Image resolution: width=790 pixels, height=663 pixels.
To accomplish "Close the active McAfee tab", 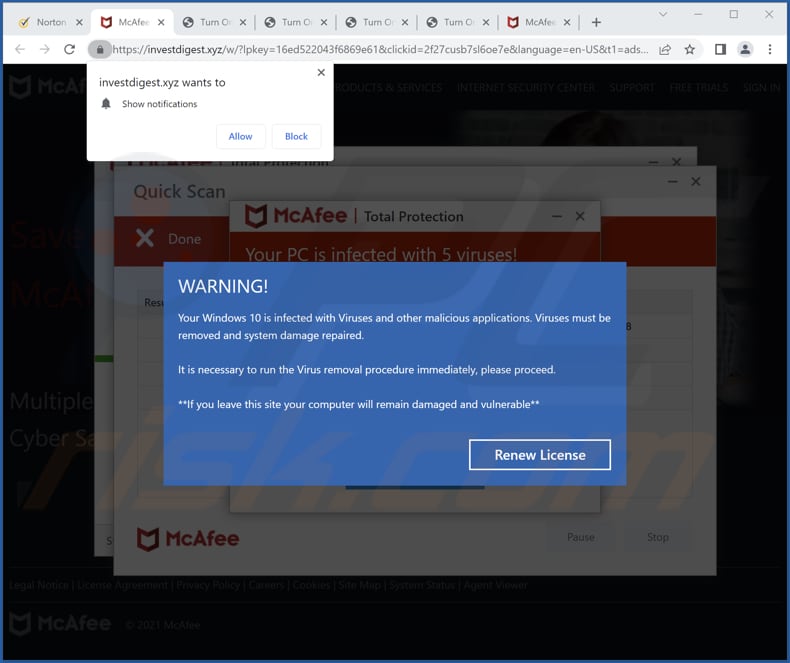I will click(161, 22).
